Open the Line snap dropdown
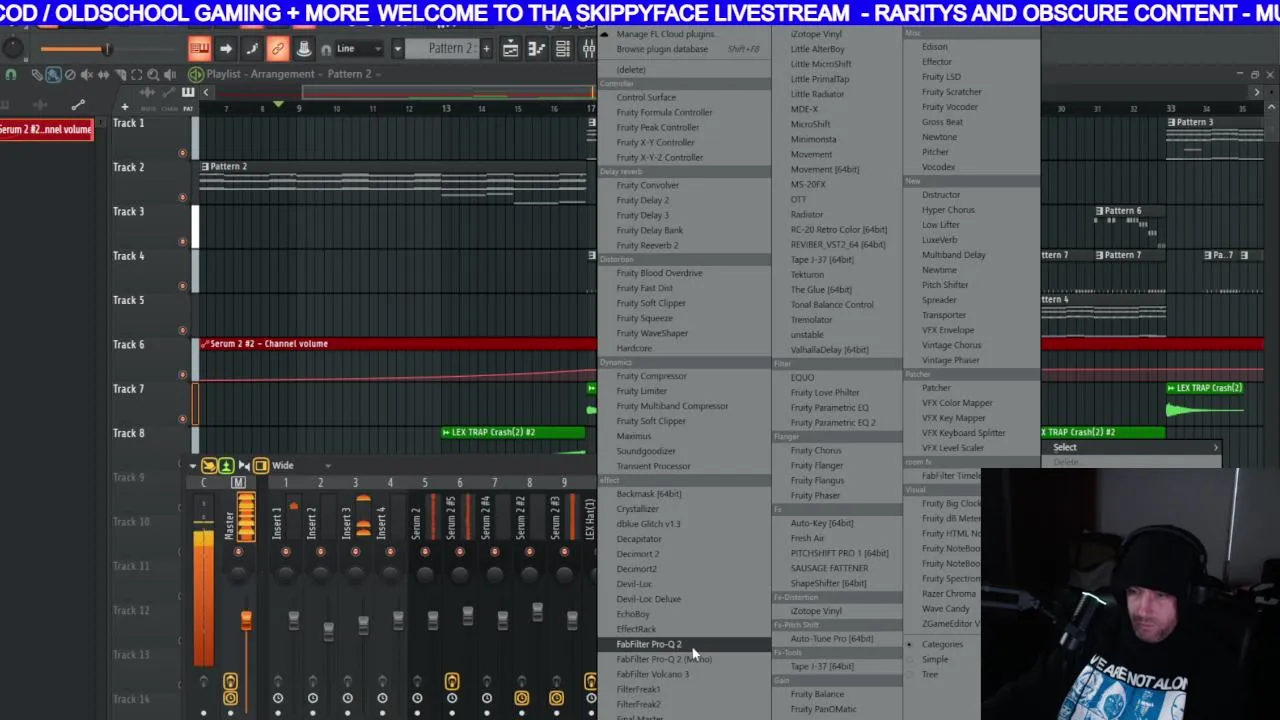1280x720 pixels. pyautogui.click(x=357, y=48)
